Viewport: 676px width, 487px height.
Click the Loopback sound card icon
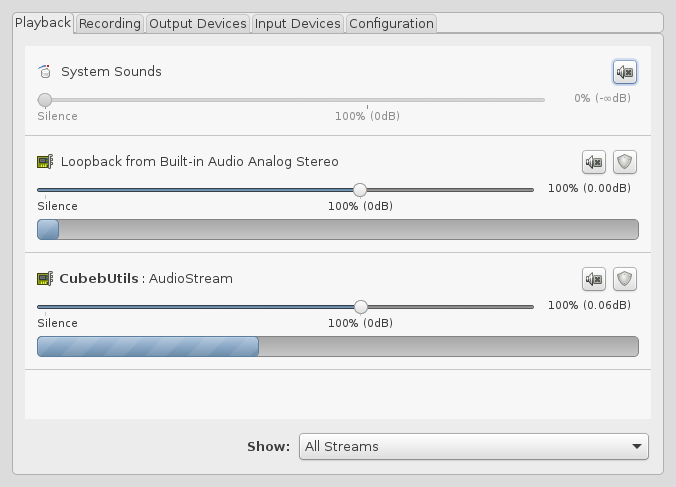coord(45,162)
